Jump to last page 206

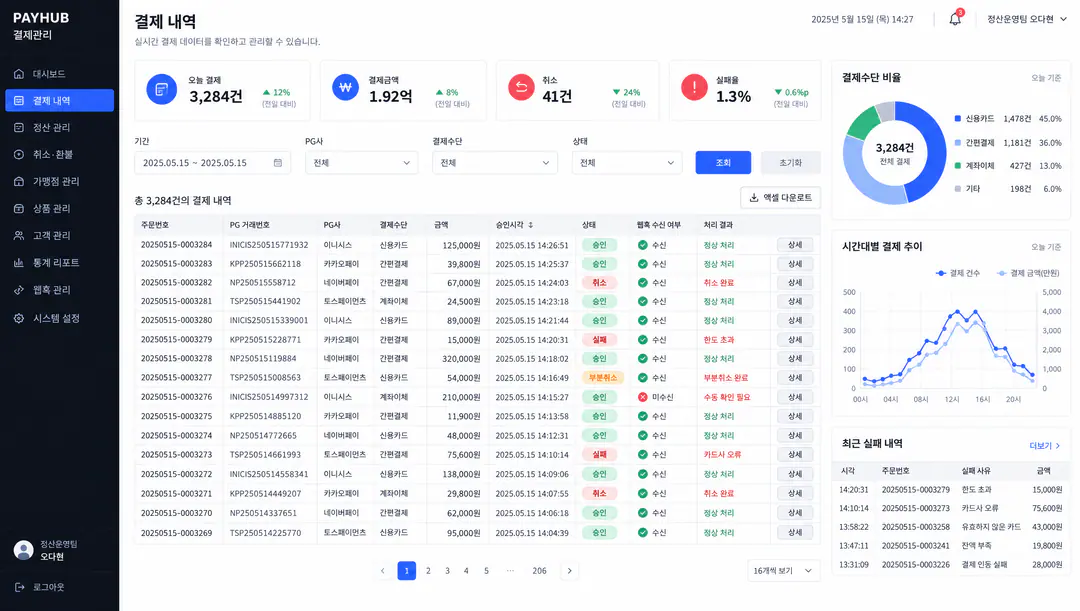[539, 570]
